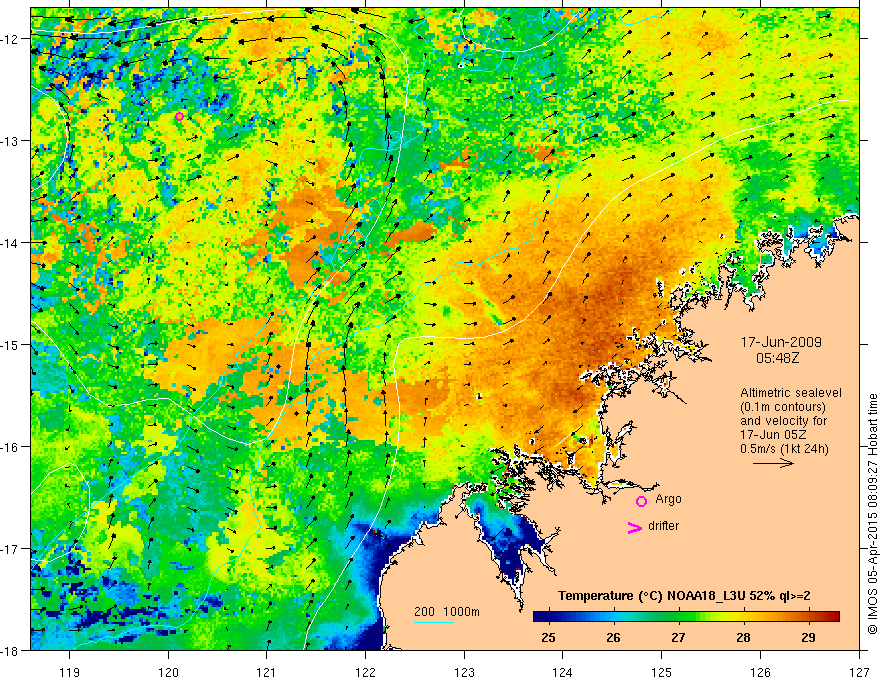
Task: Click the temperature color bar
Action: tap(686, 616)
